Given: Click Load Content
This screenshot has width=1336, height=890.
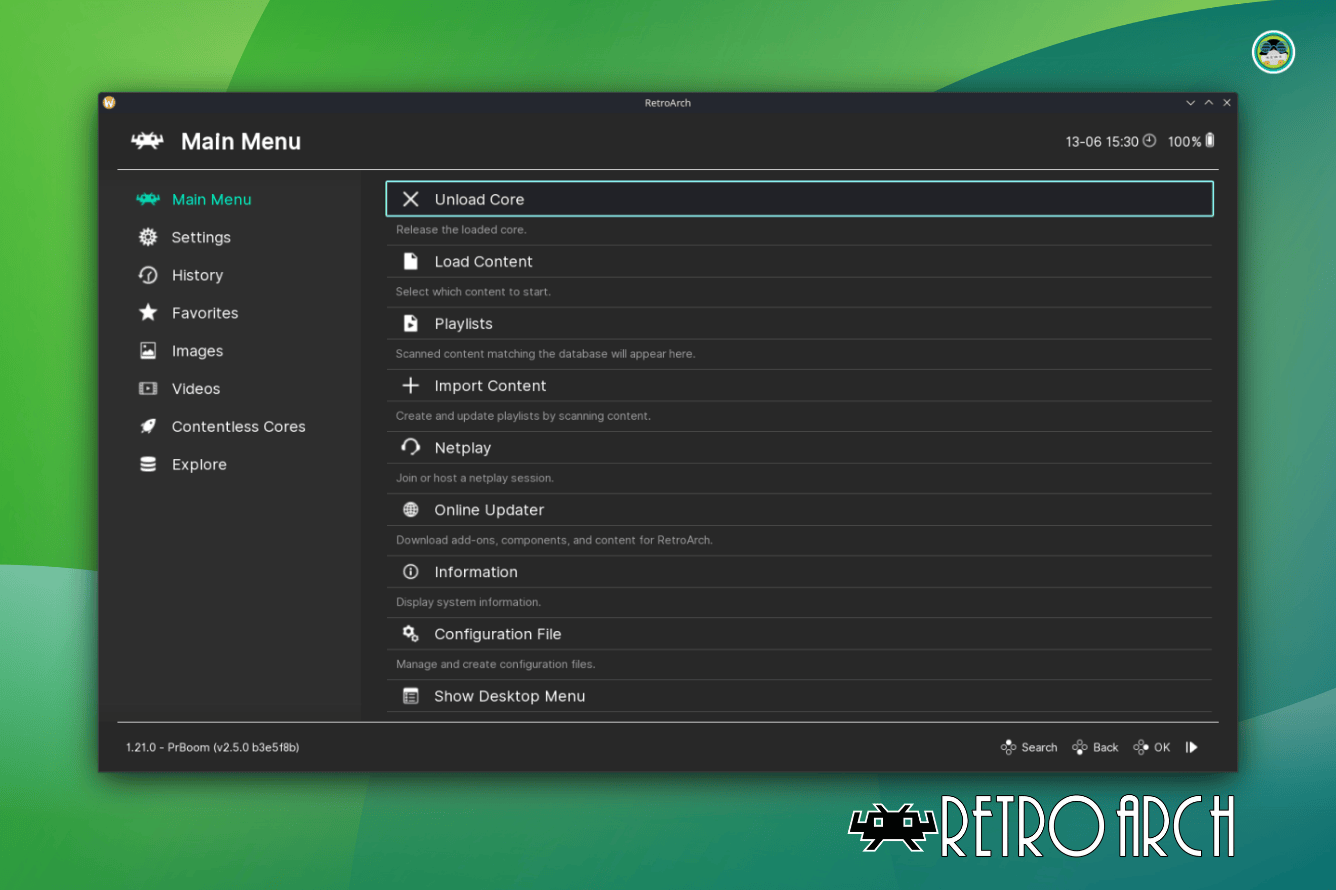Looking at the screenshot, I should 483,261.
